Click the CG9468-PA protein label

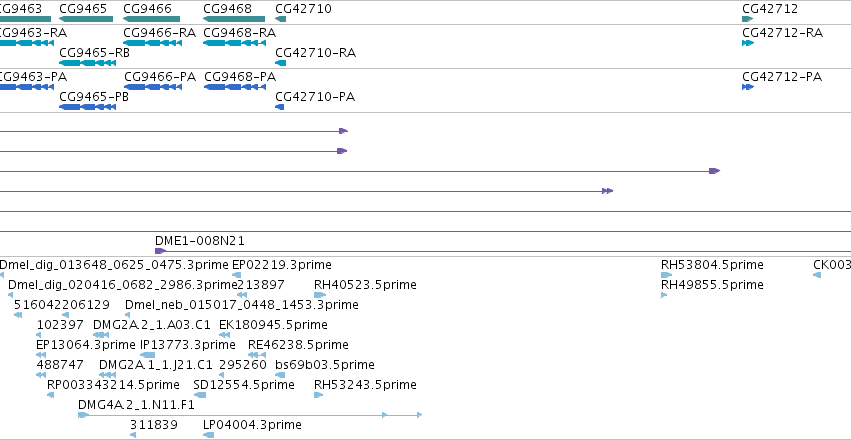coord(240,77)
